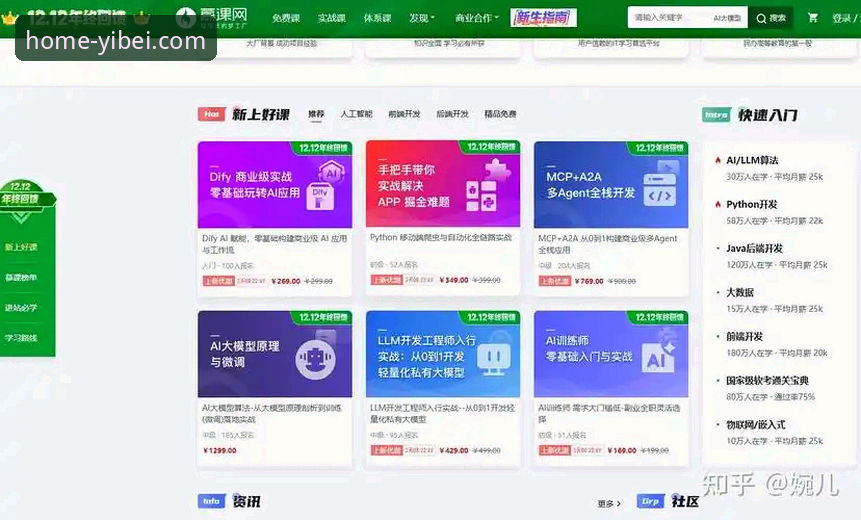Click the 登录 login link
The width and height of the screenshot is (861, 520).
point(842,18)
